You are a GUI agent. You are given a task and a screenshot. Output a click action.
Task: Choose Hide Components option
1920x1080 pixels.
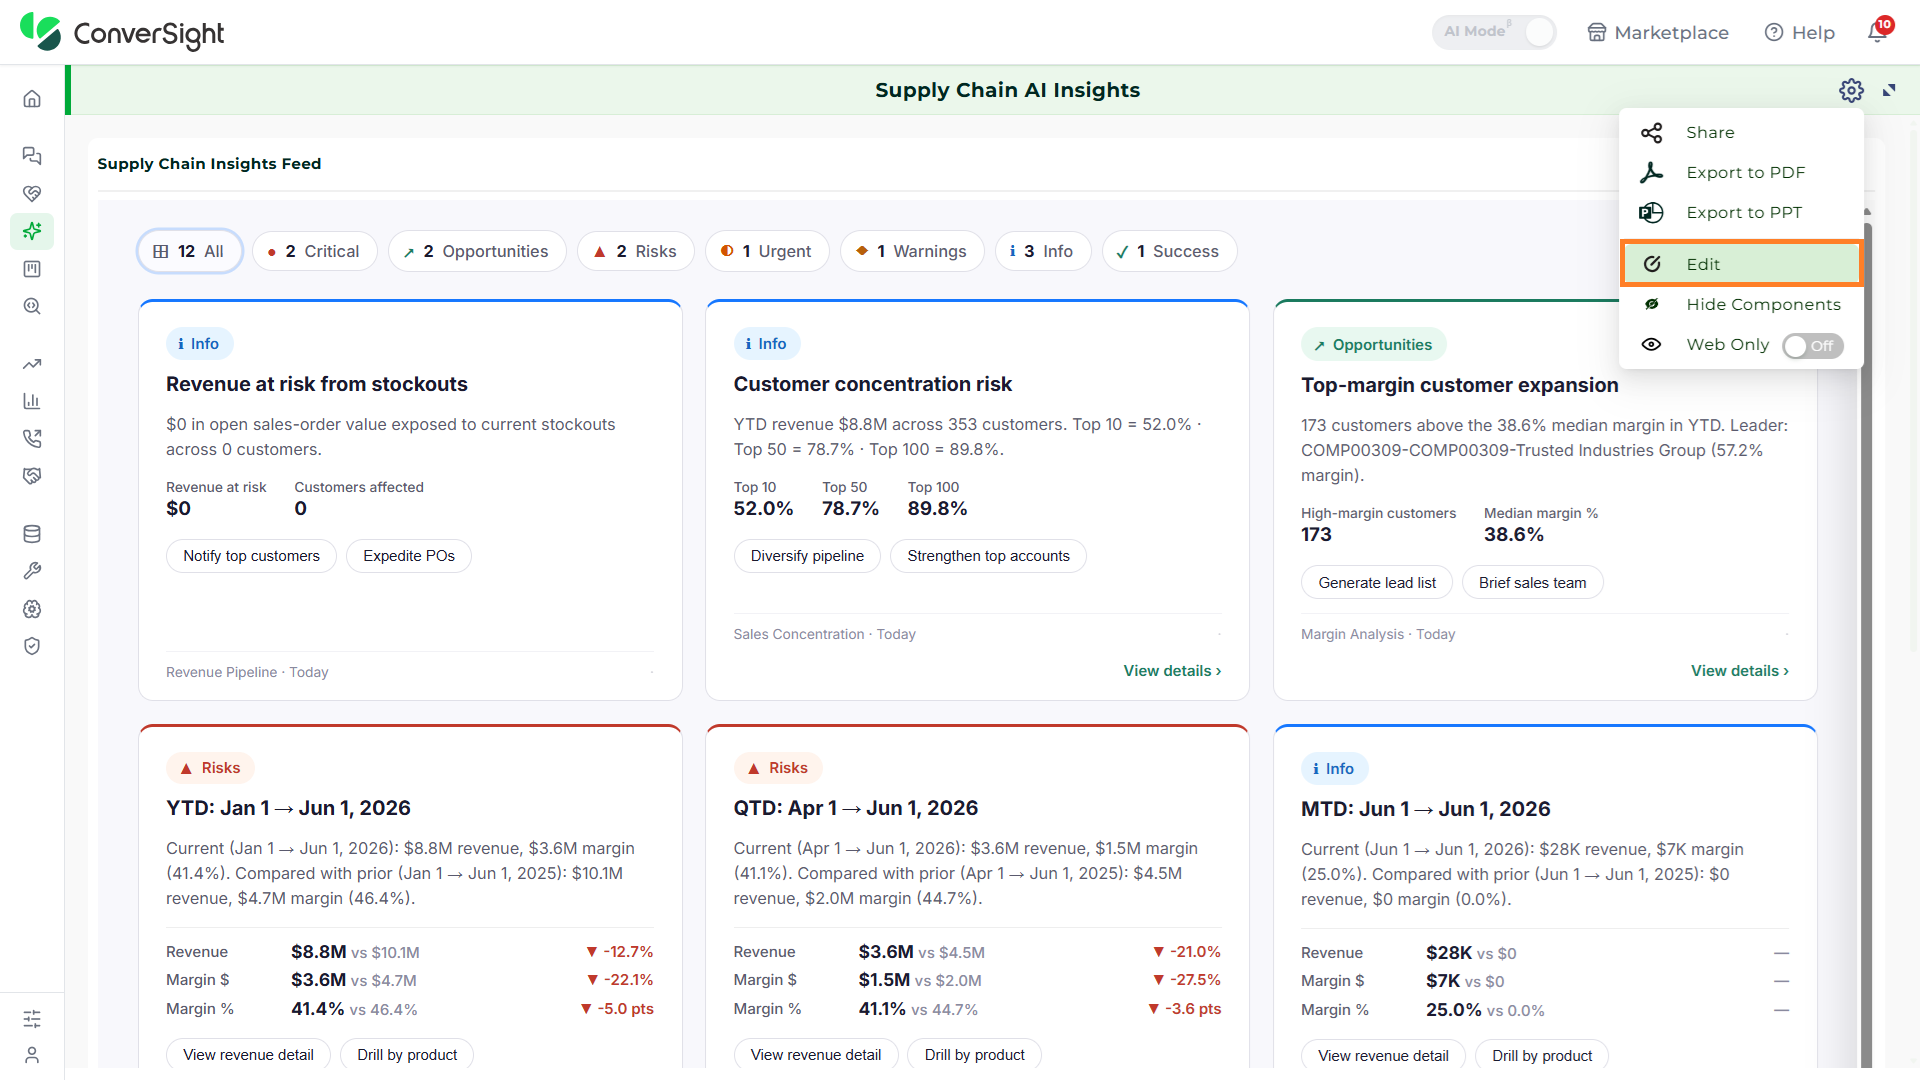click(x=1741, y=304)
